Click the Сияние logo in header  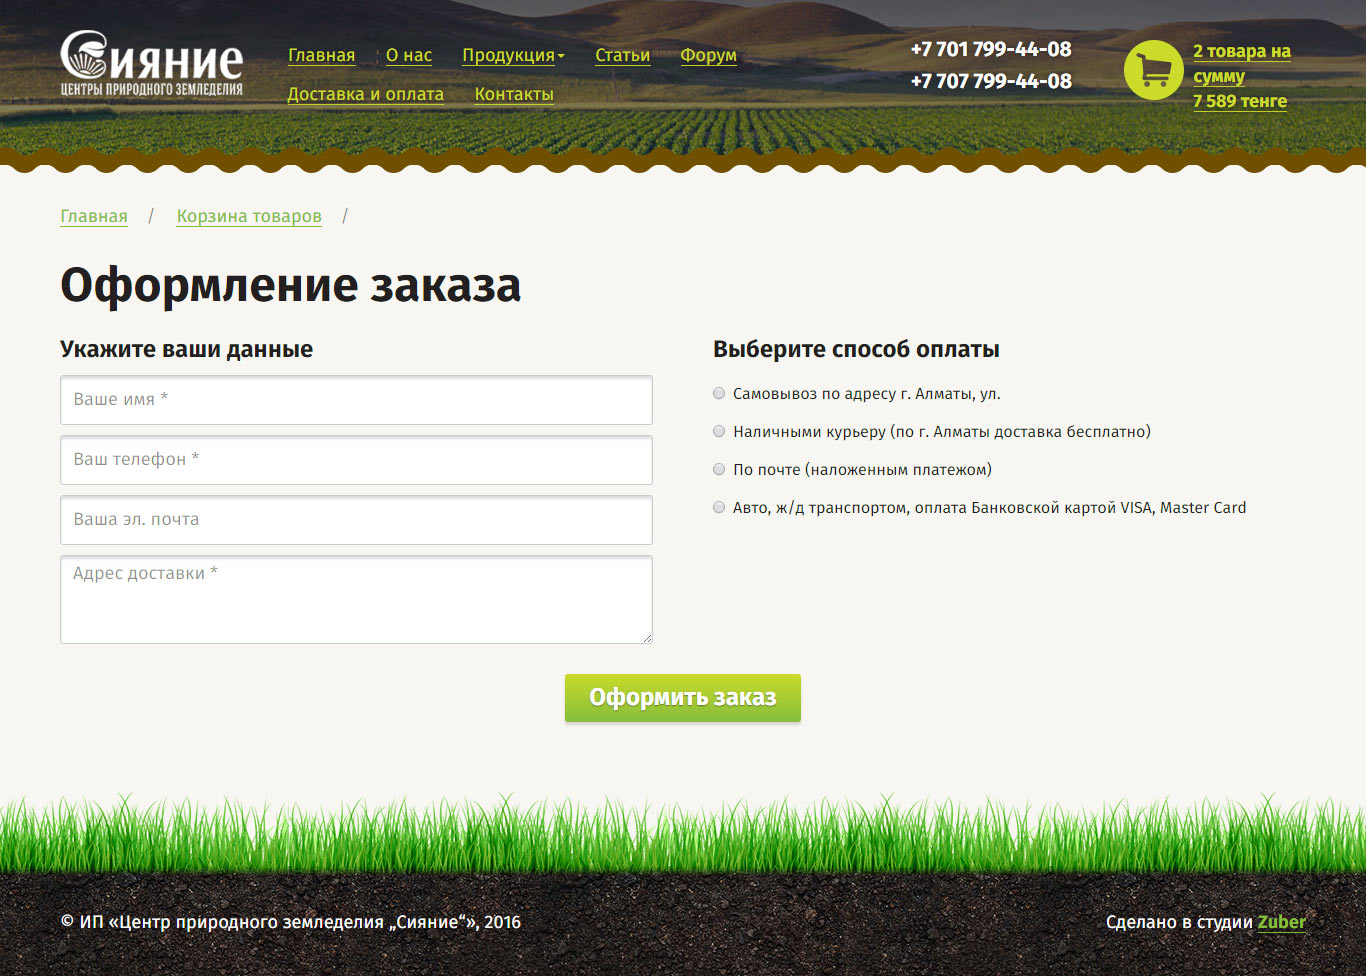(151, 65)
